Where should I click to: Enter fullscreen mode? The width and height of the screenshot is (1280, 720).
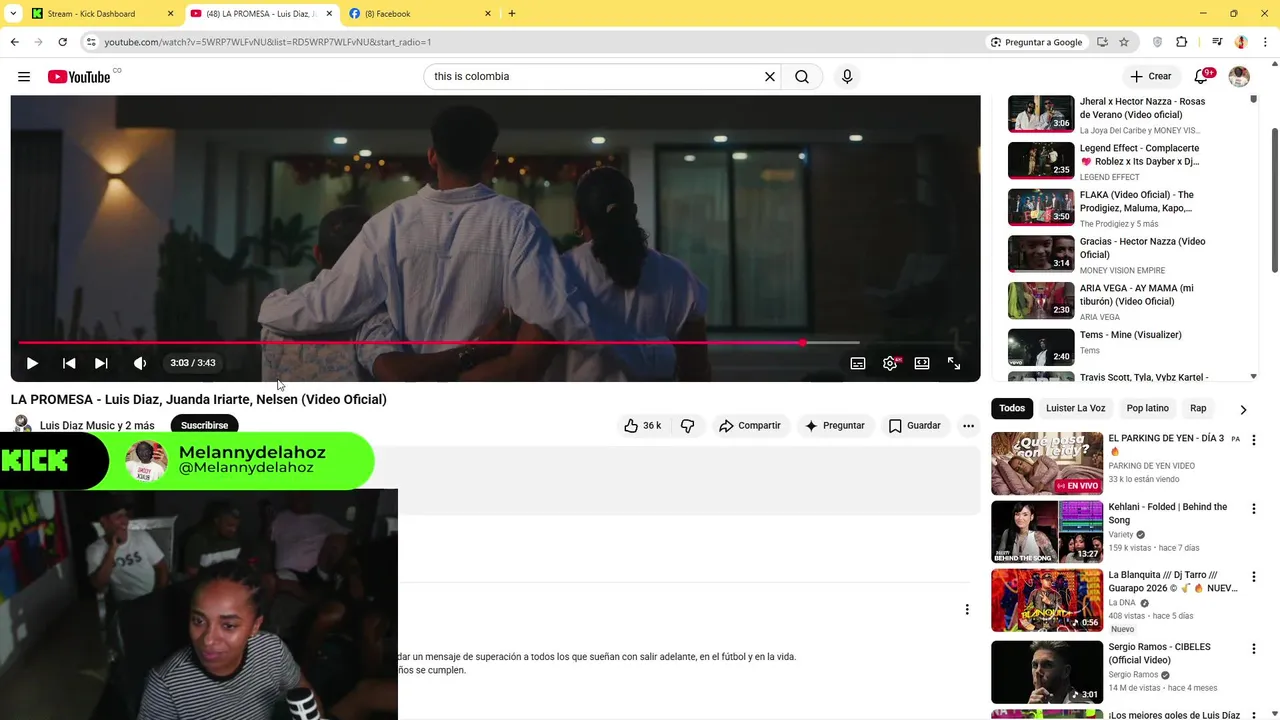954,363
